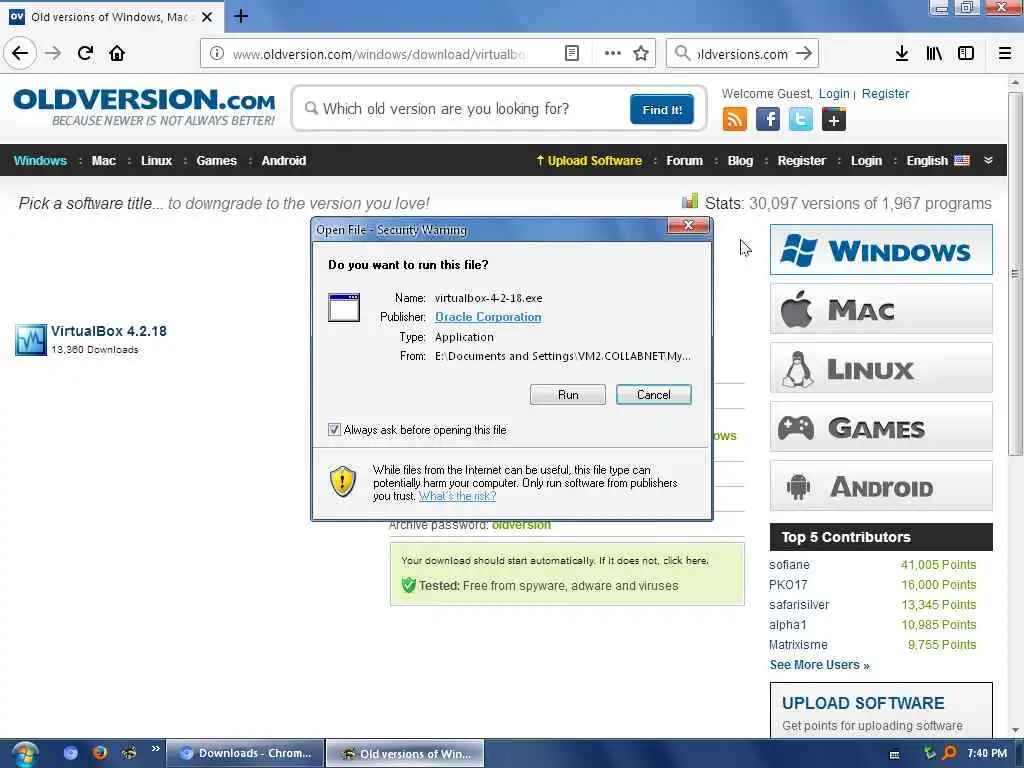Click the RSS feed icon
Image resolution: width=1024 pixels, height=768 pixels.
coord(735,120)
